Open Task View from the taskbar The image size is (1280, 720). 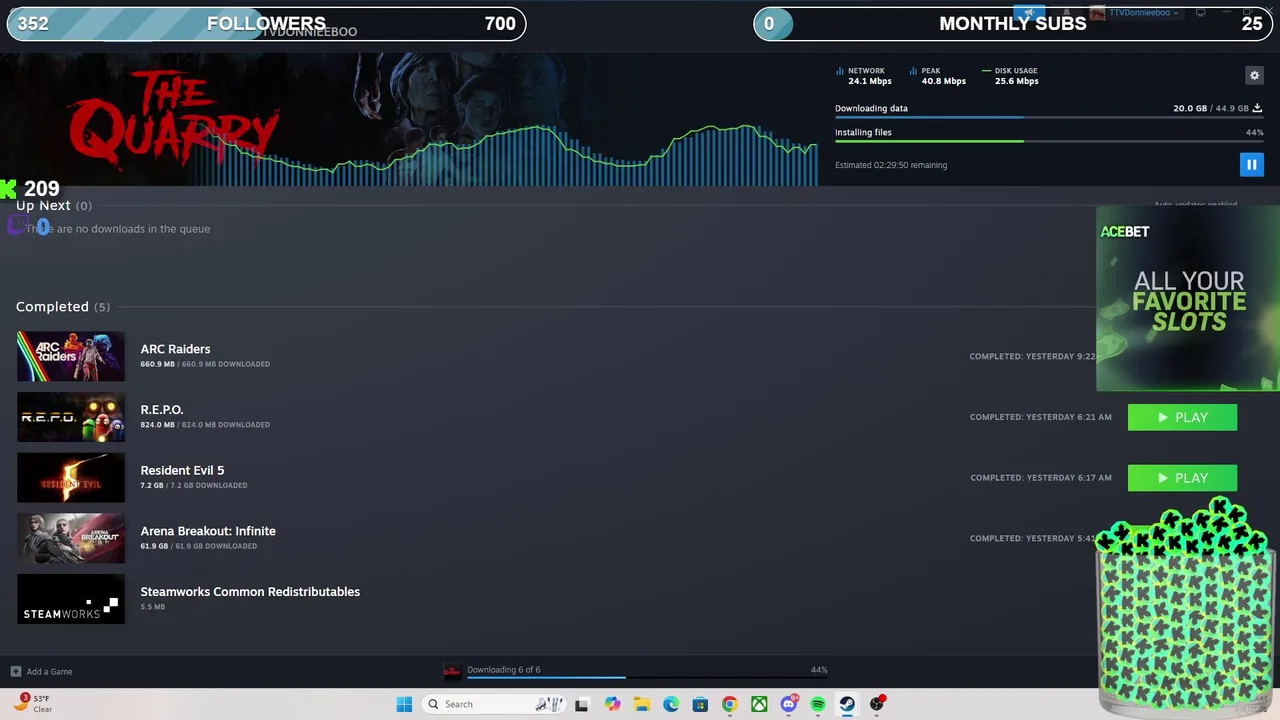tap(582, 704)
